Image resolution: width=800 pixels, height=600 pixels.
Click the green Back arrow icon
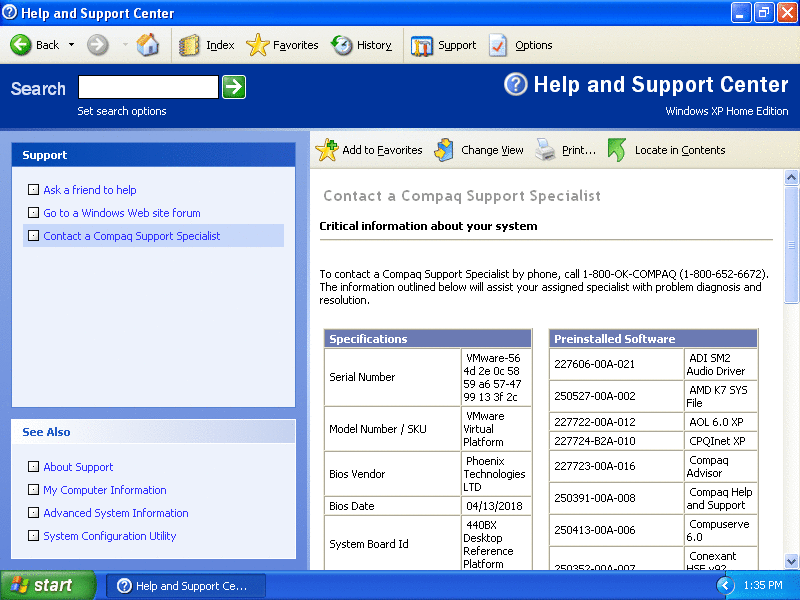click(20, 45)
